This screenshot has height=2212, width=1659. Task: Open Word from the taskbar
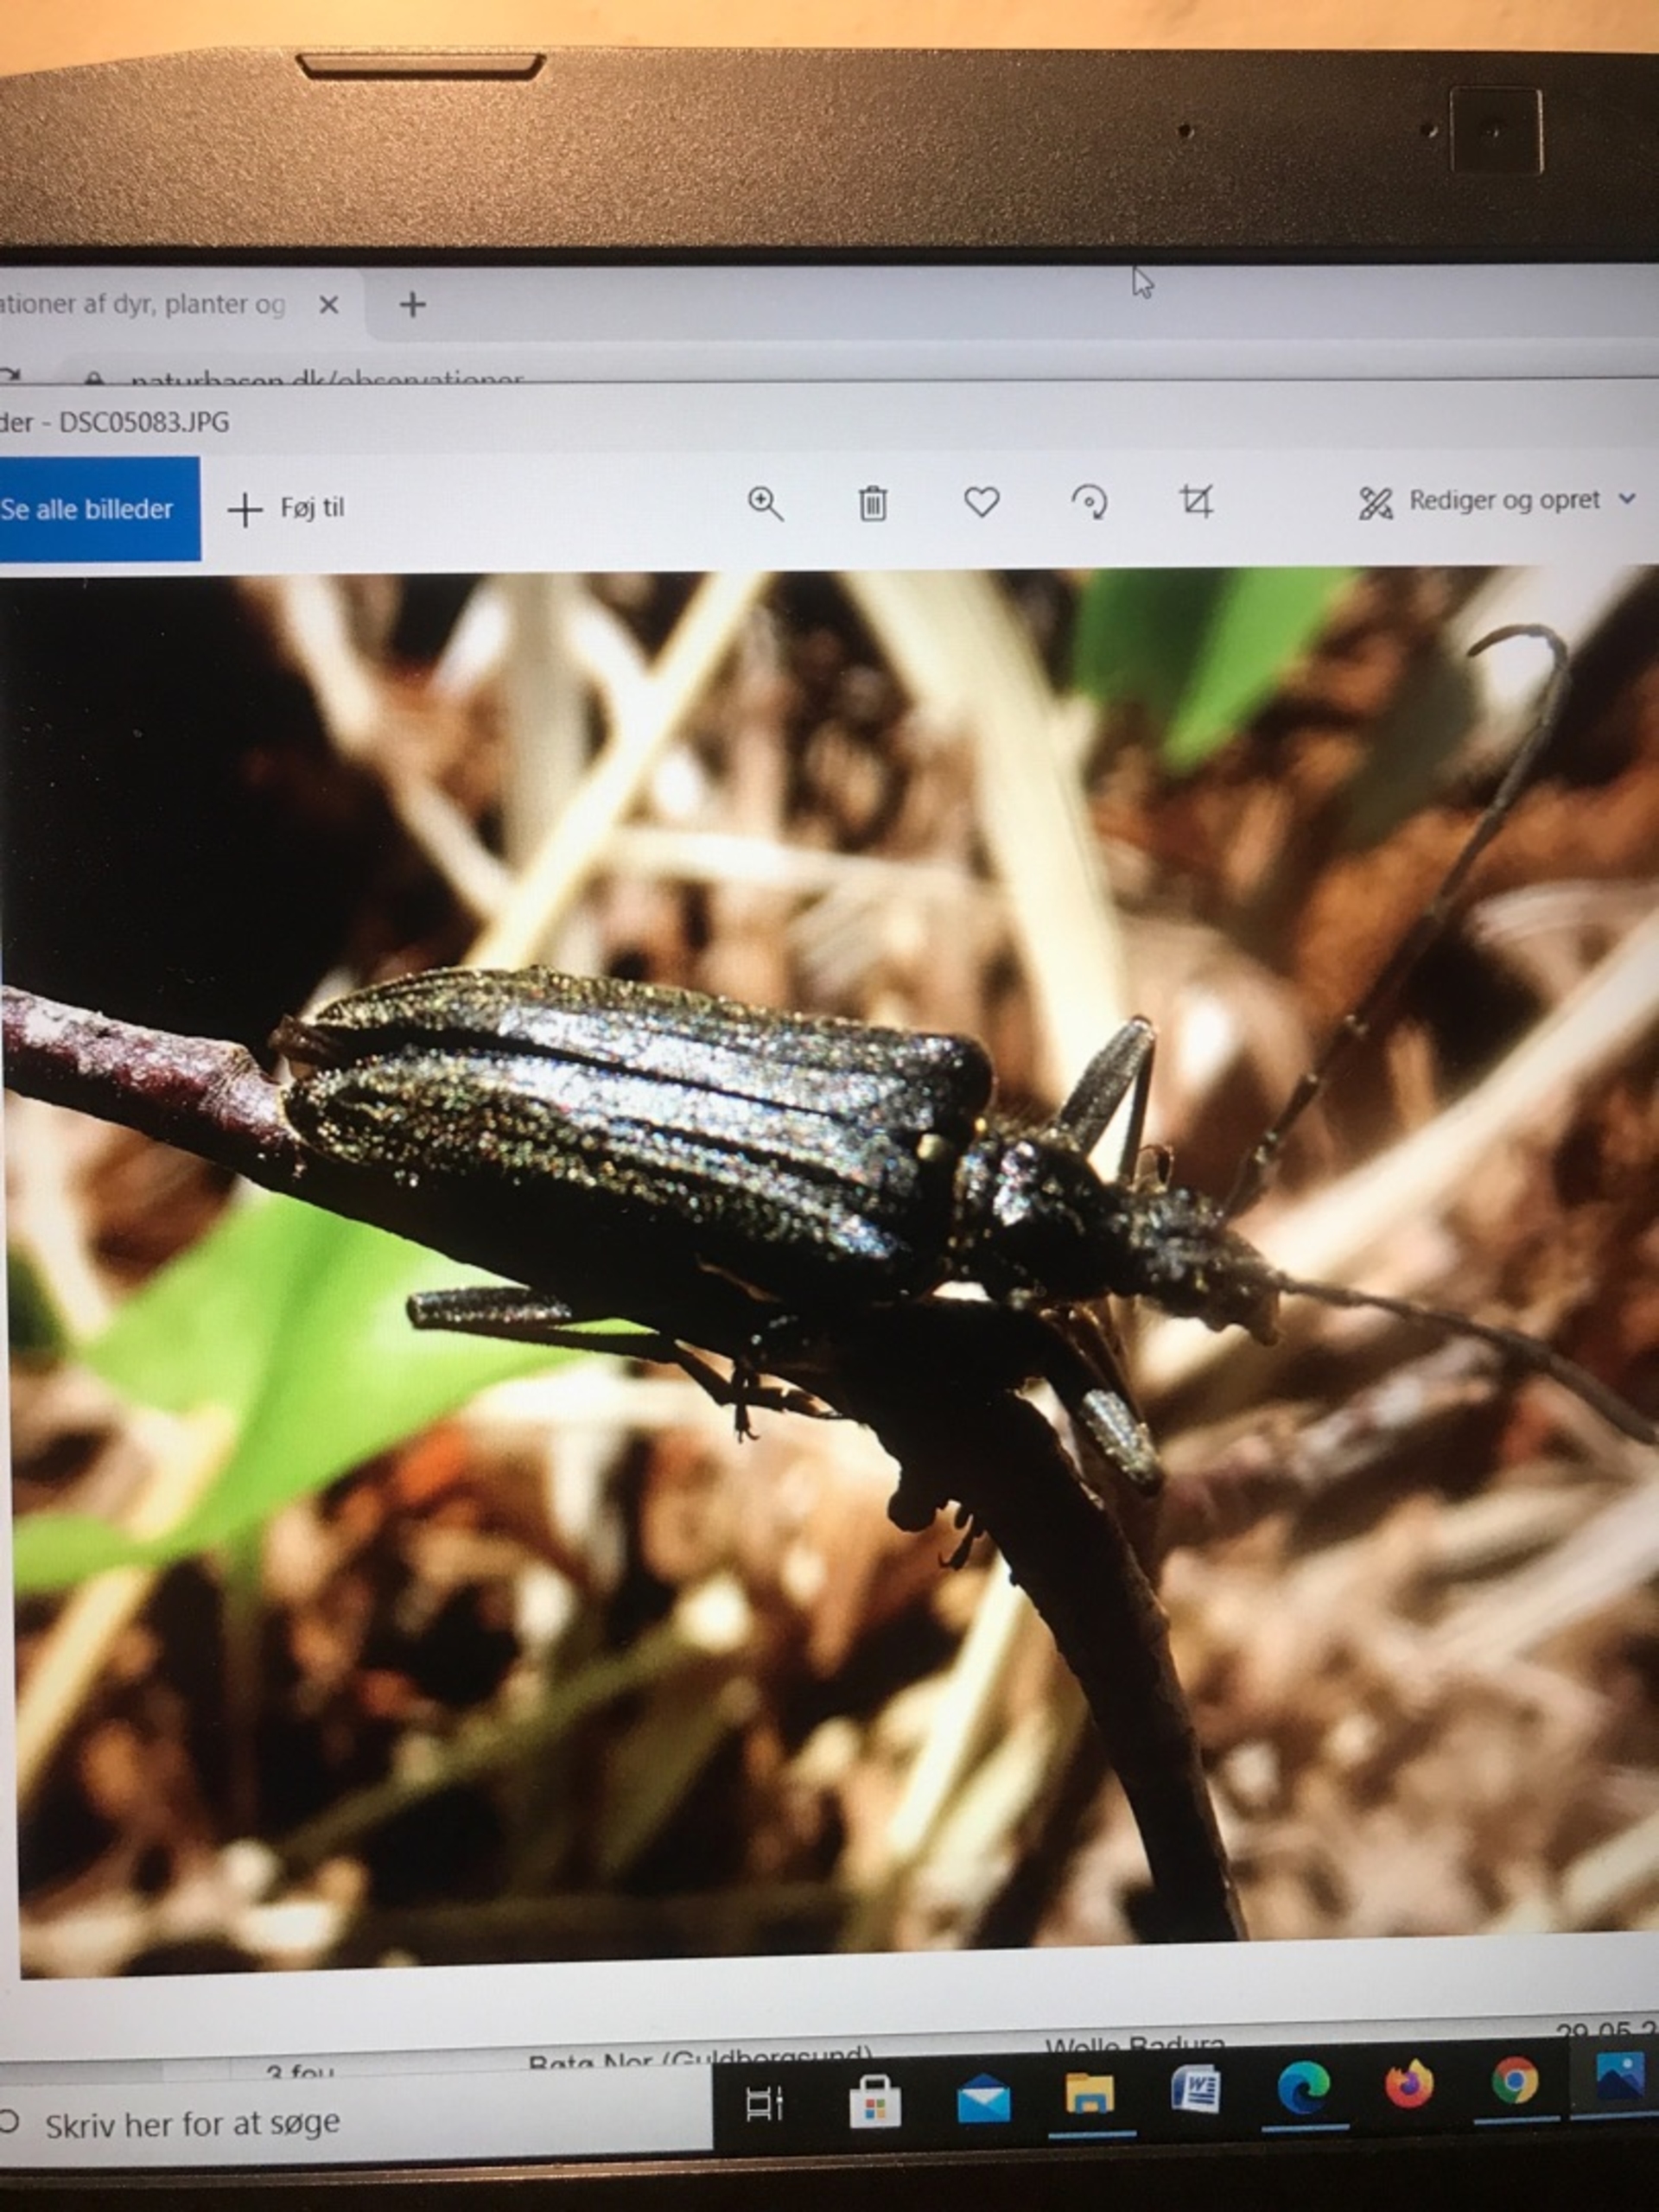click(x=1196, y=2090)
